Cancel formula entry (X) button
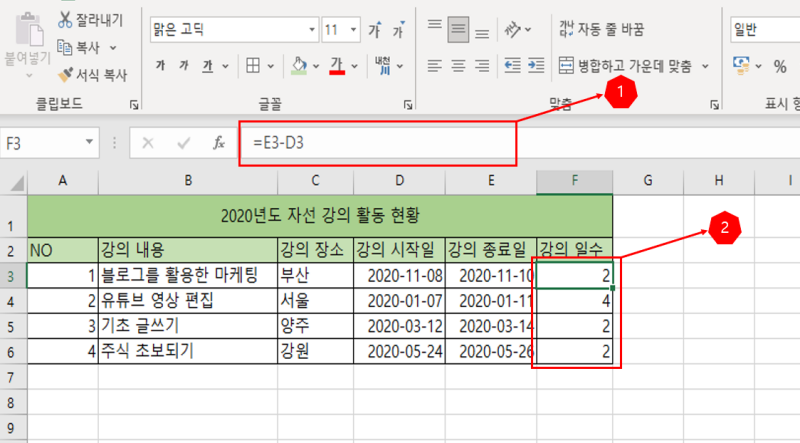This screenshot has height=443, width=800. [148, 143]
